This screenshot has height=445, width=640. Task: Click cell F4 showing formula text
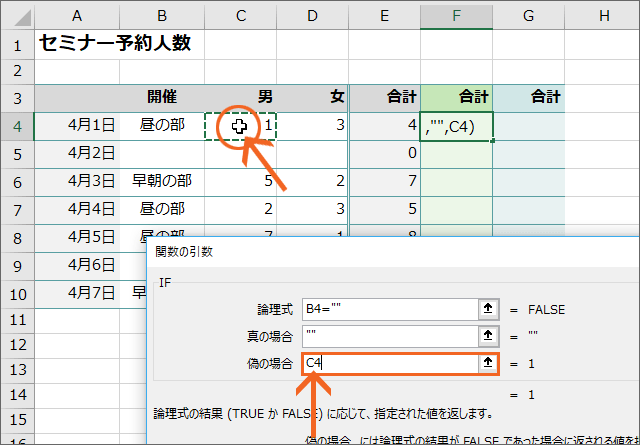point(456,126)
